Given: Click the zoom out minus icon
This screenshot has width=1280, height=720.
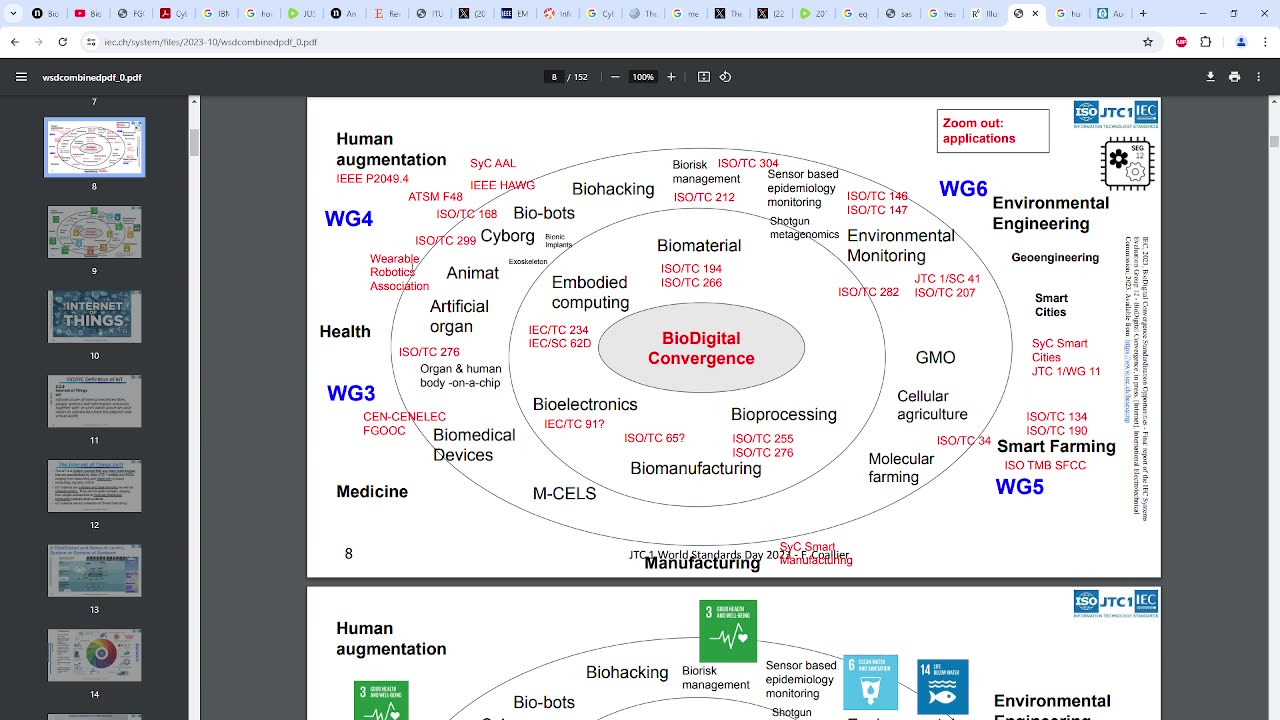Looking at the screenshot, I should 615,77.
